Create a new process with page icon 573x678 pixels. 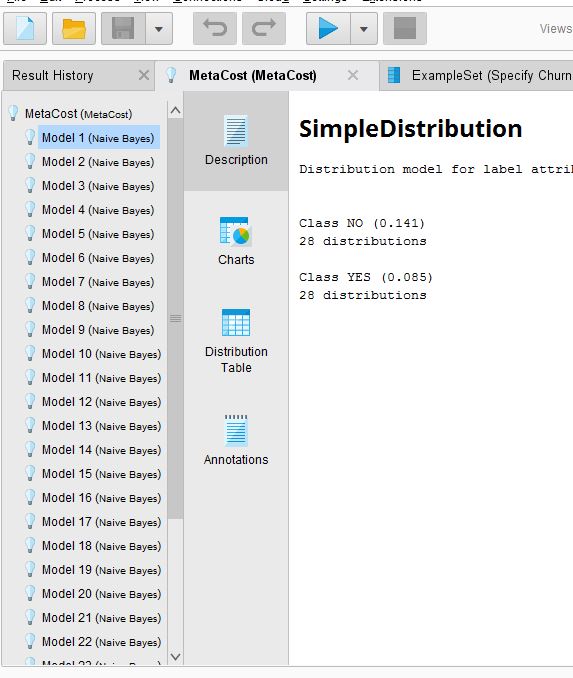click(25, 29)
